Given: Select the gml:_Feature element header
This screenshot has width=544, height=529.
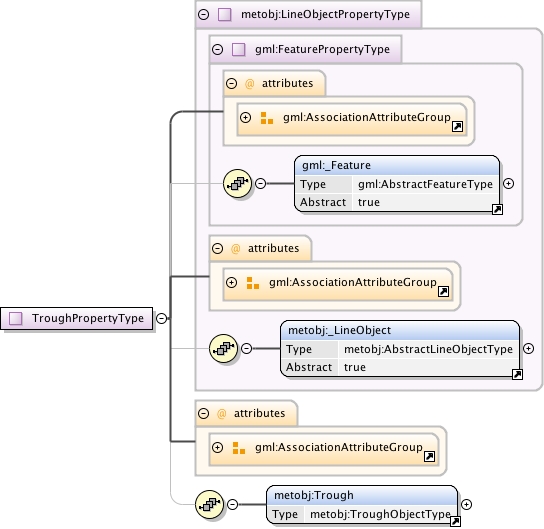Looking at the screenshot, I should coord(397,165).
